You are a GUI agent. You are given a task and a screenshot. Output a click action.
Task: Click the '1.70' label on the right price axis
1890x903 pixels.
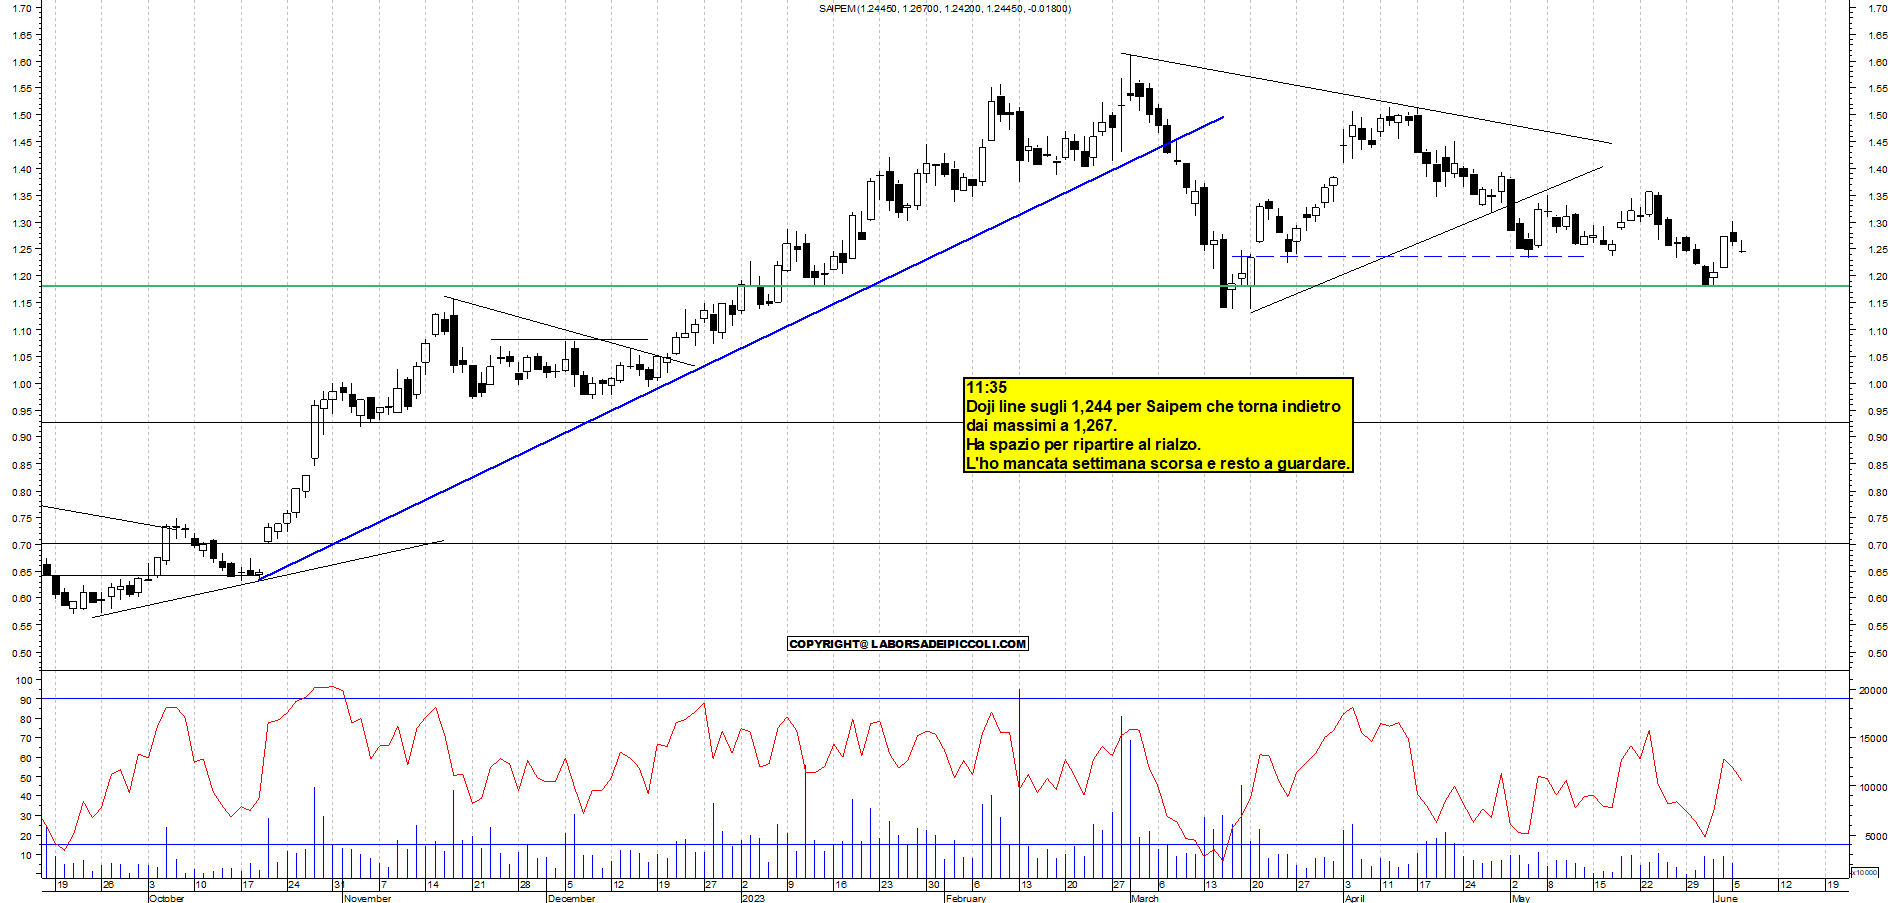[x=1877, y=8]
